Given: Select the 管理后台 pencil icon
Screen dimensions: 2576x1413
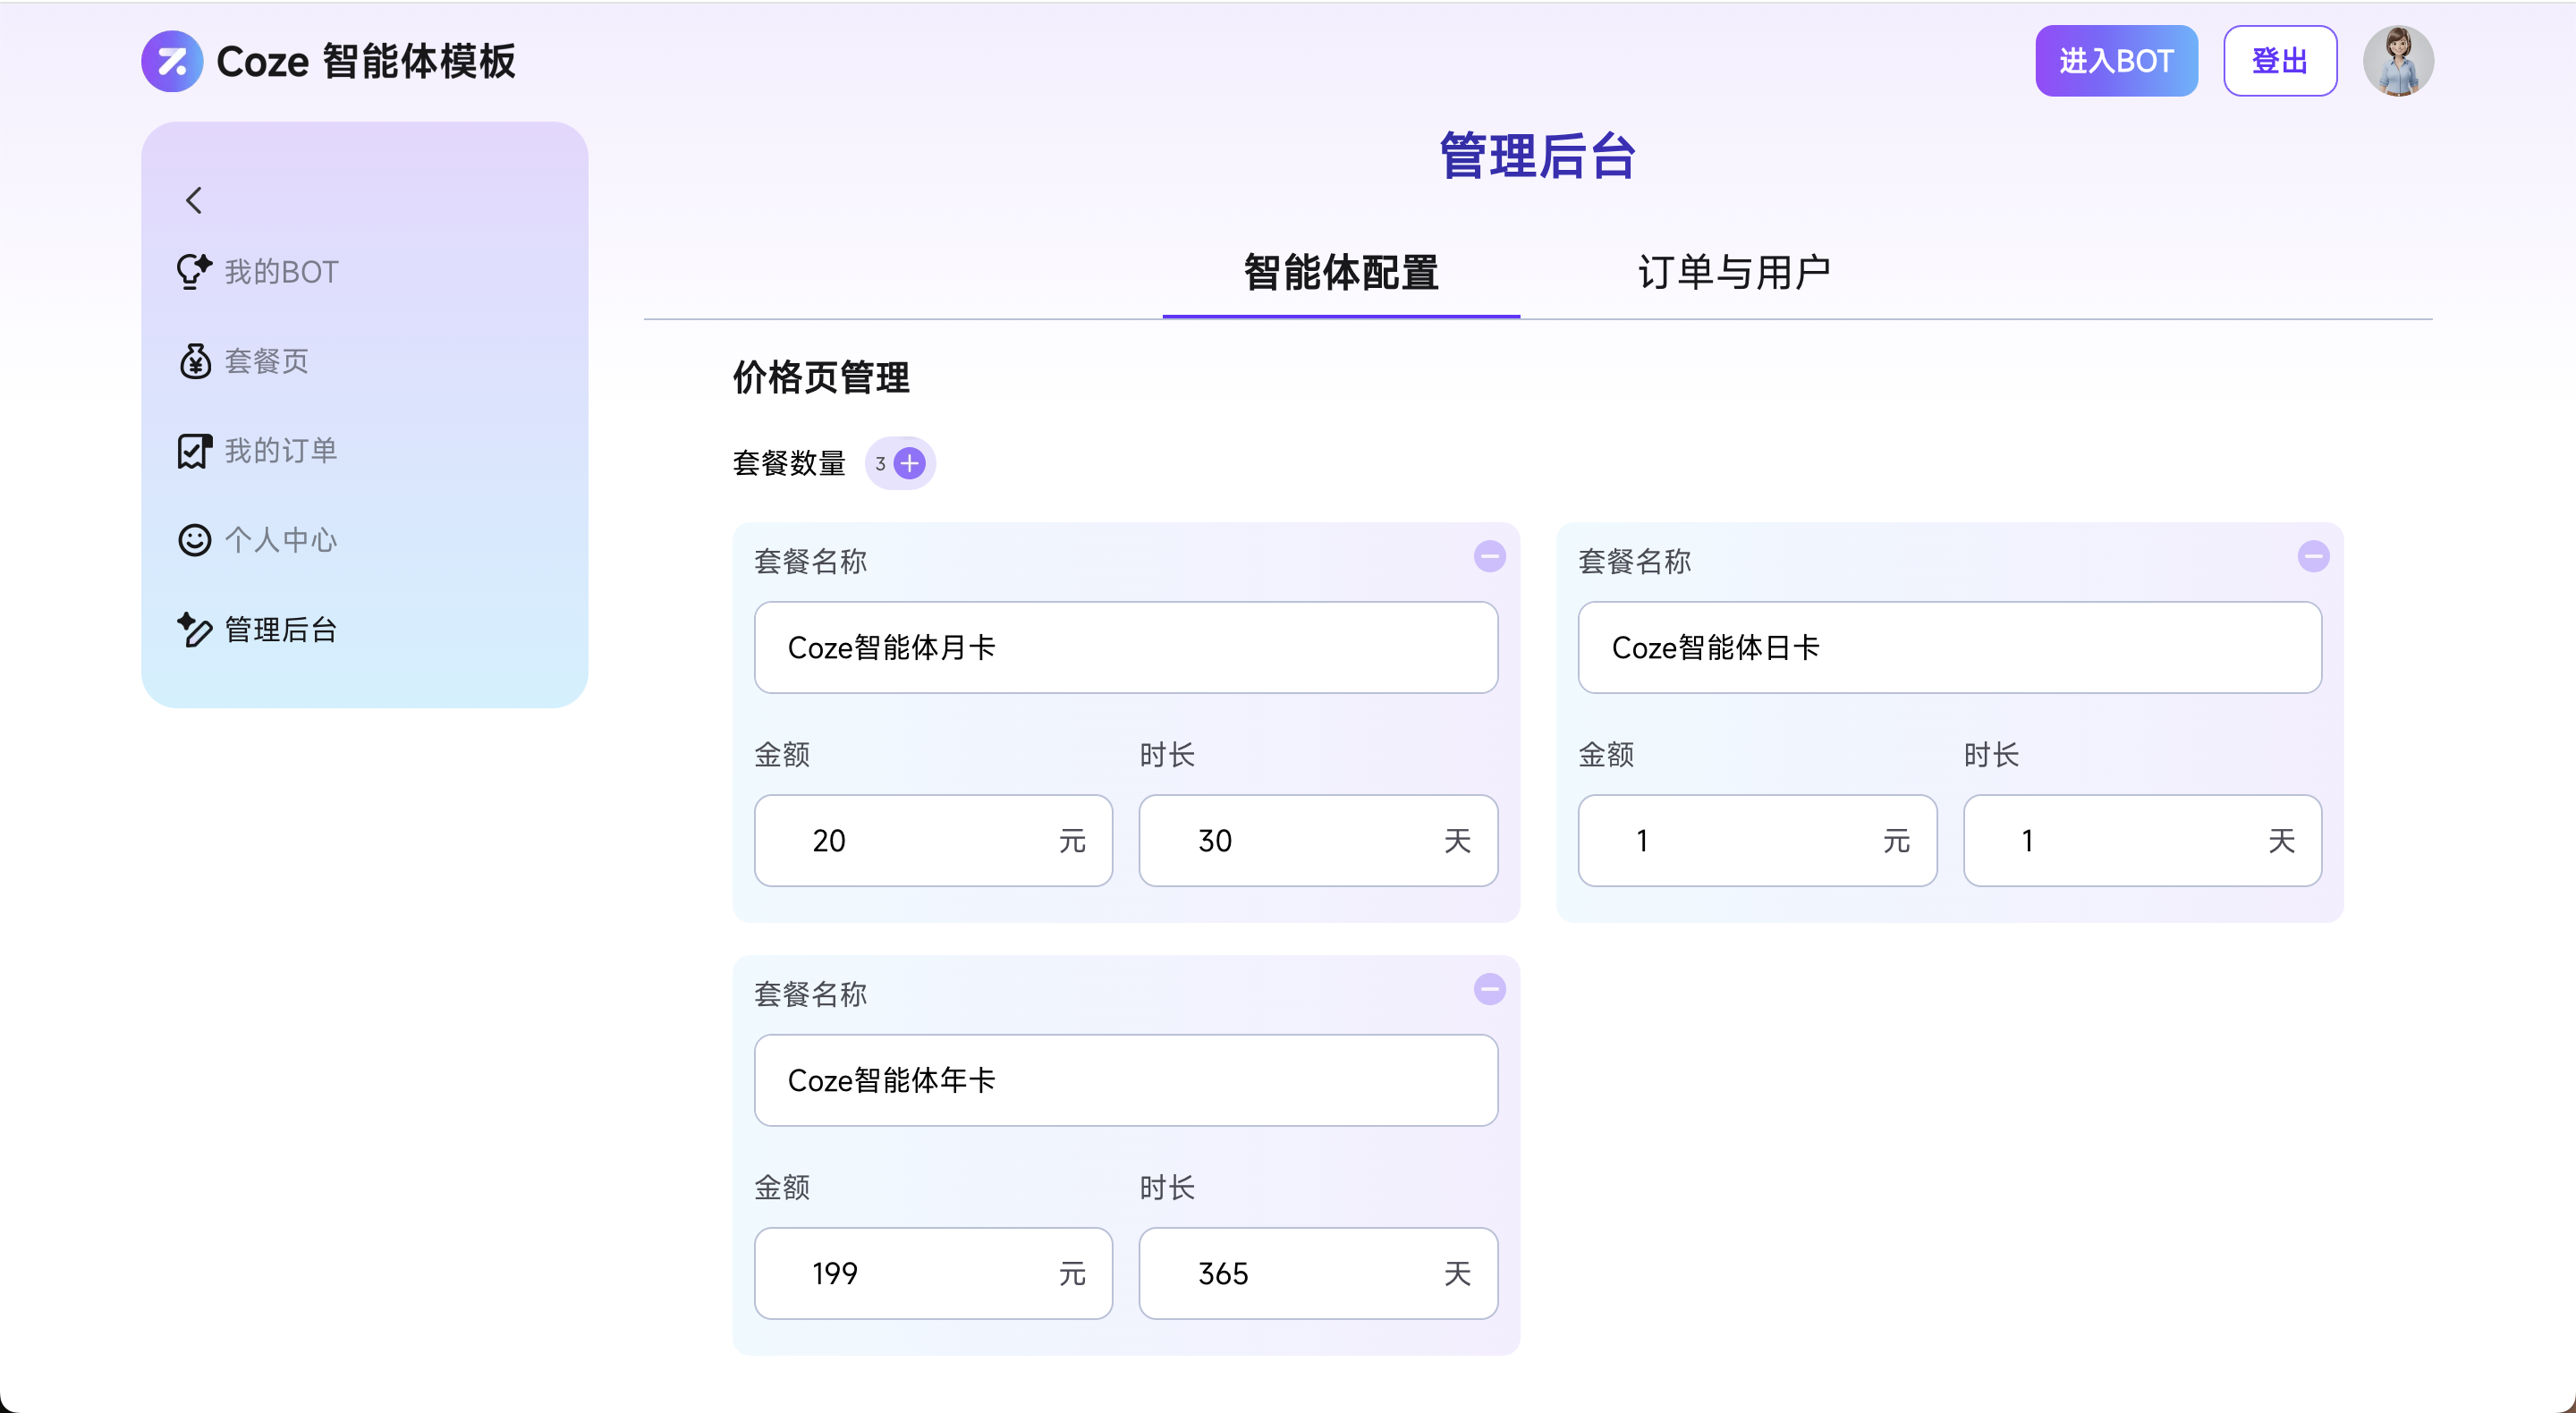Looking at the screenshot, I should 194,630.
